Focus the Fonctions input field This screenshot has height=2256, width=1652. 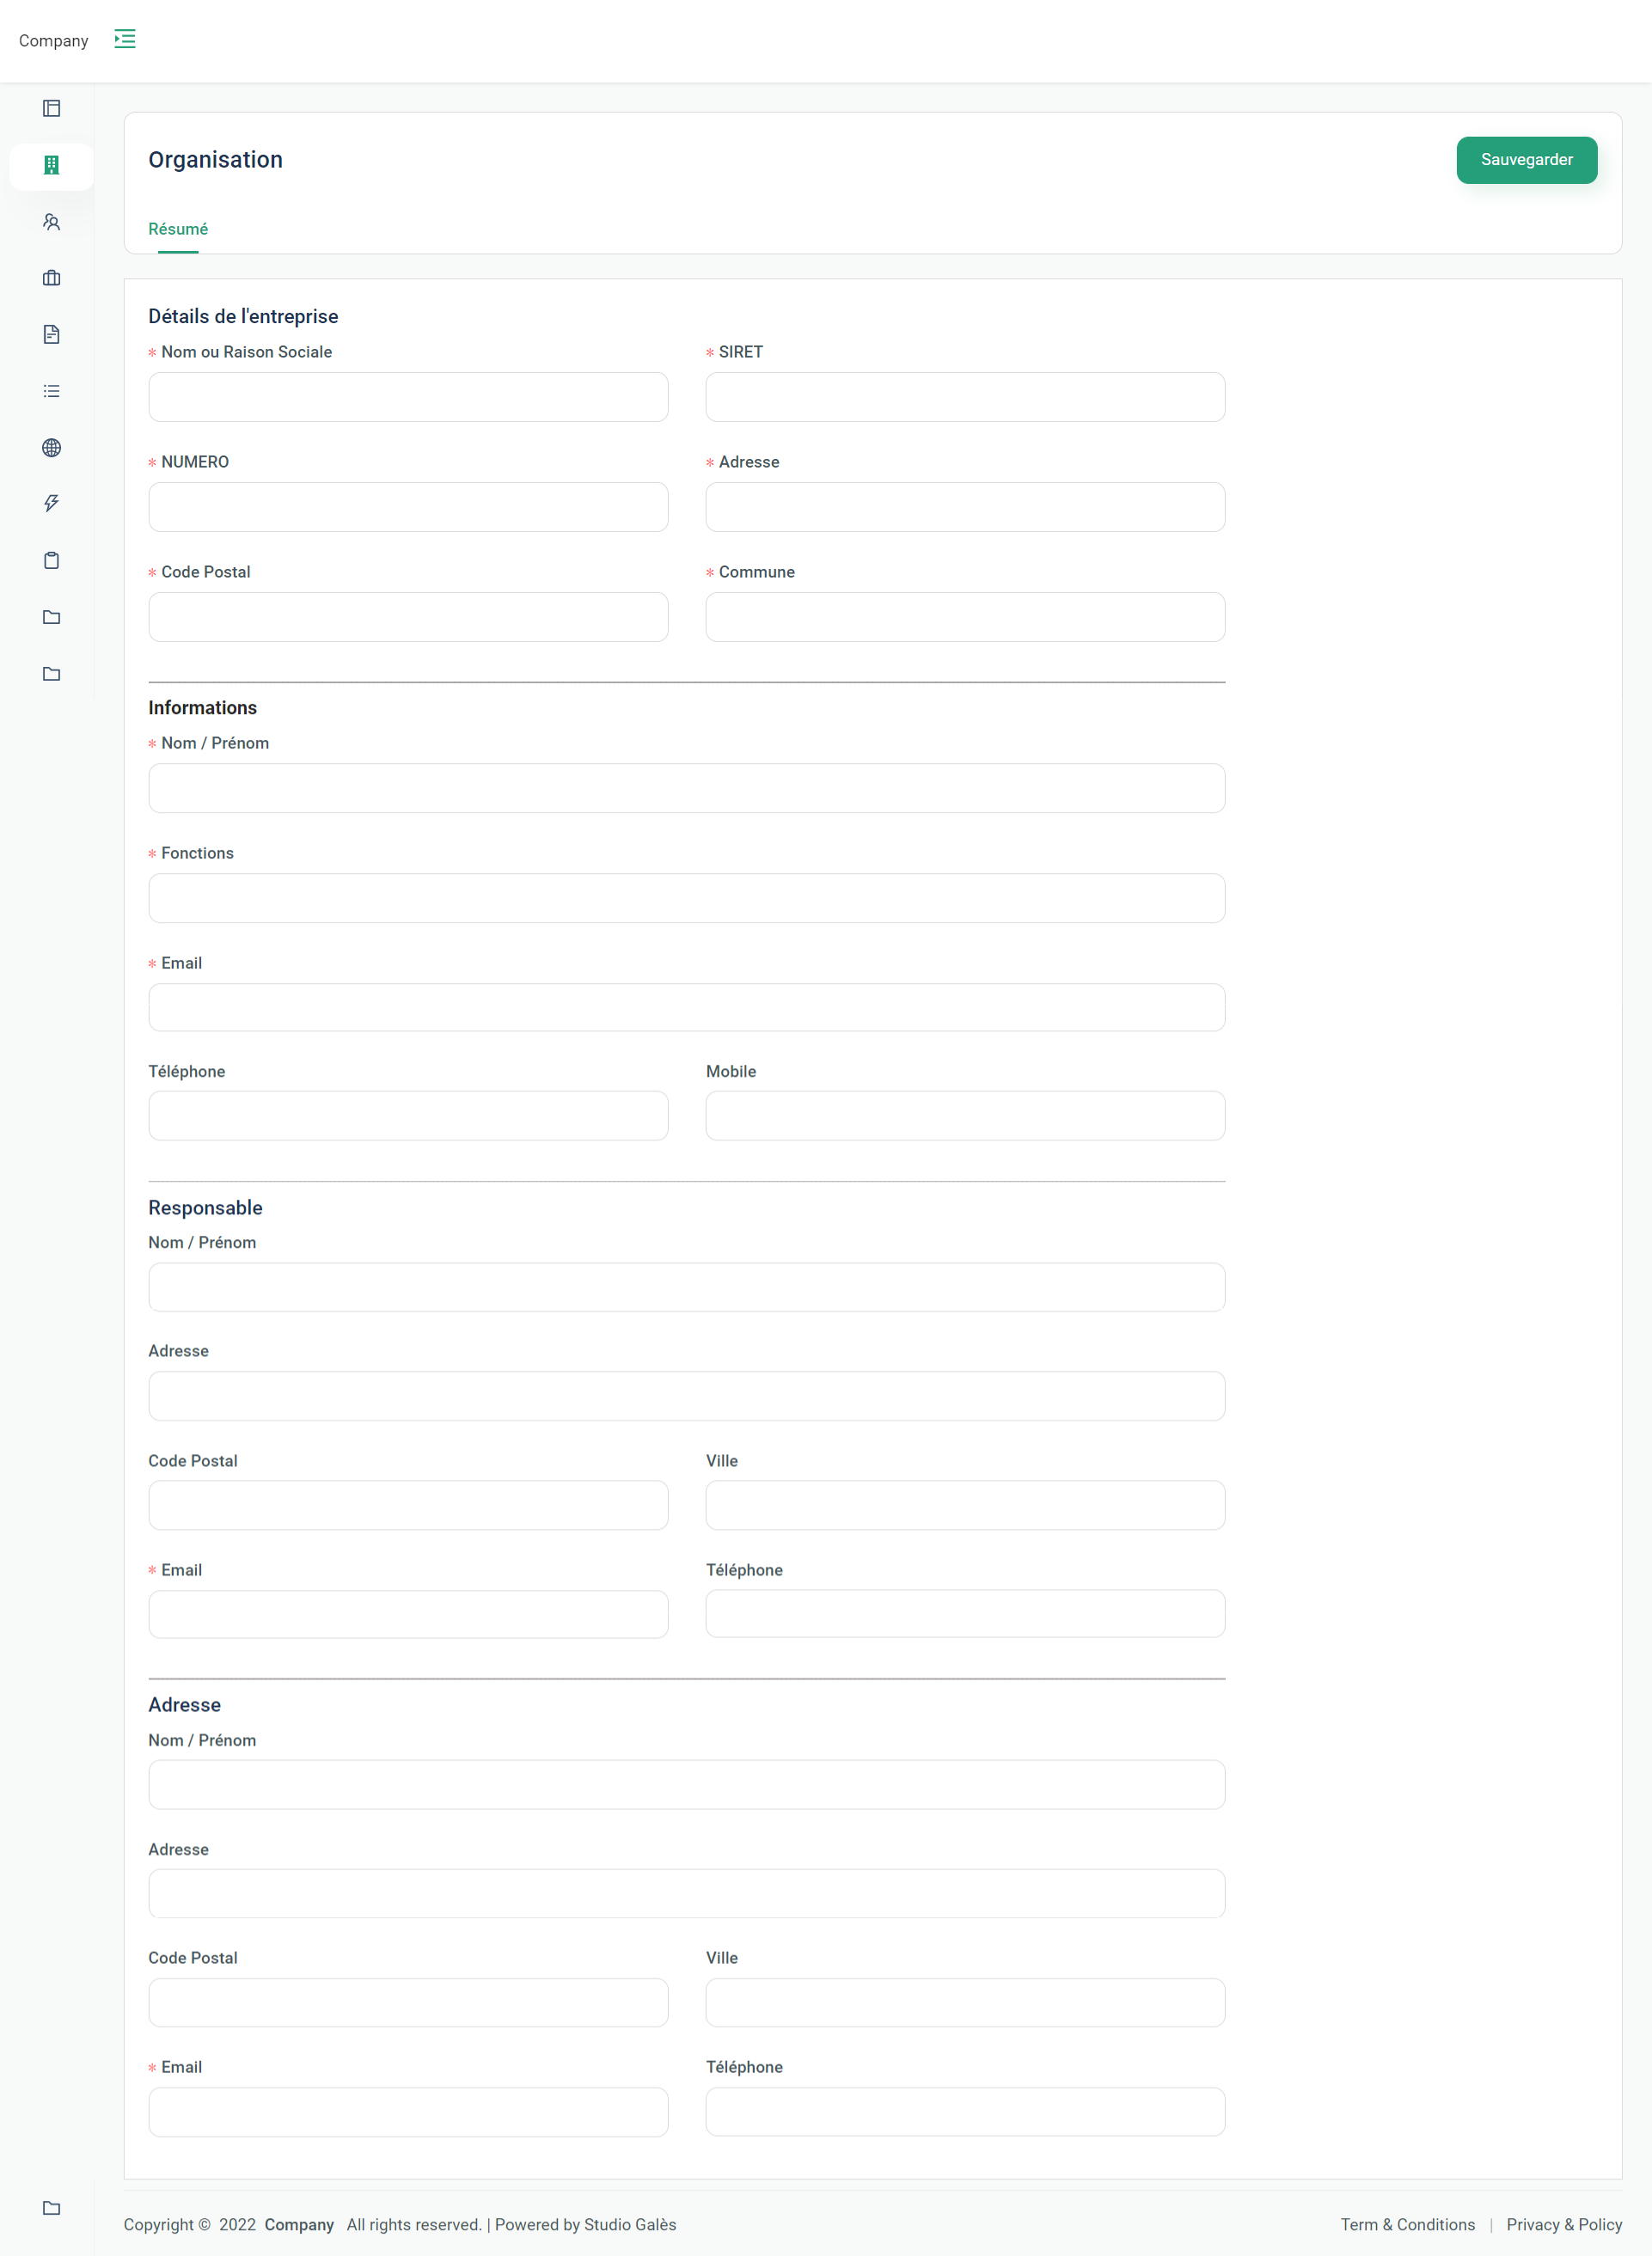pyautogui.click(x=686, y=898)
